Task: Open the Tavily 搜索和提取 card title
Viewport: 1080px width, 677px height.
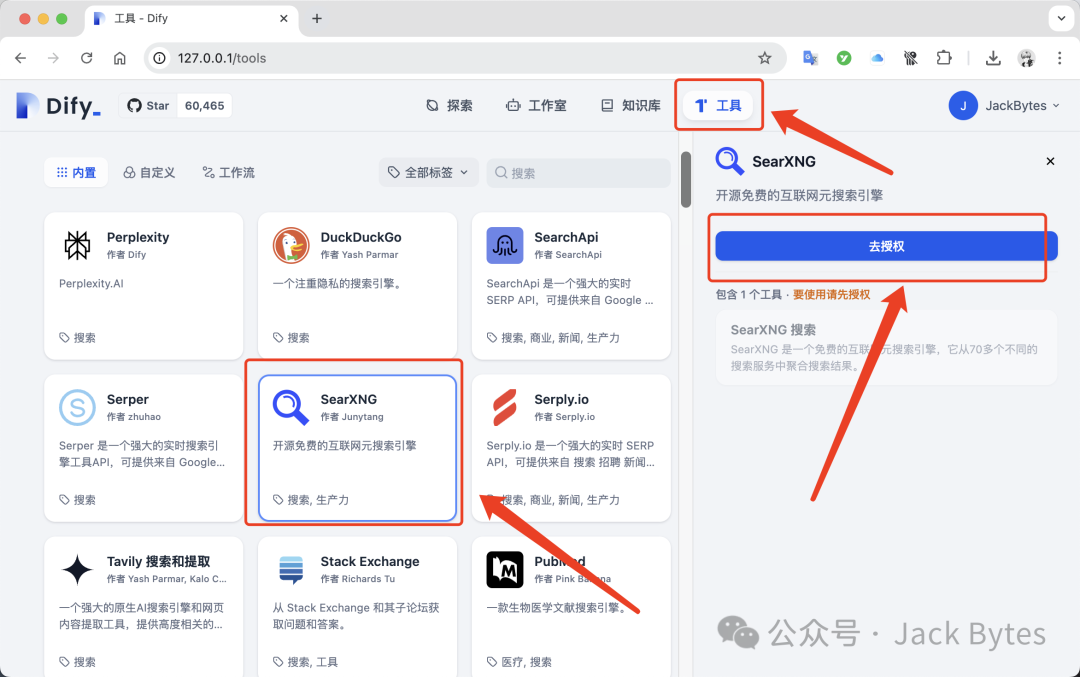Action: click(158, 561)
